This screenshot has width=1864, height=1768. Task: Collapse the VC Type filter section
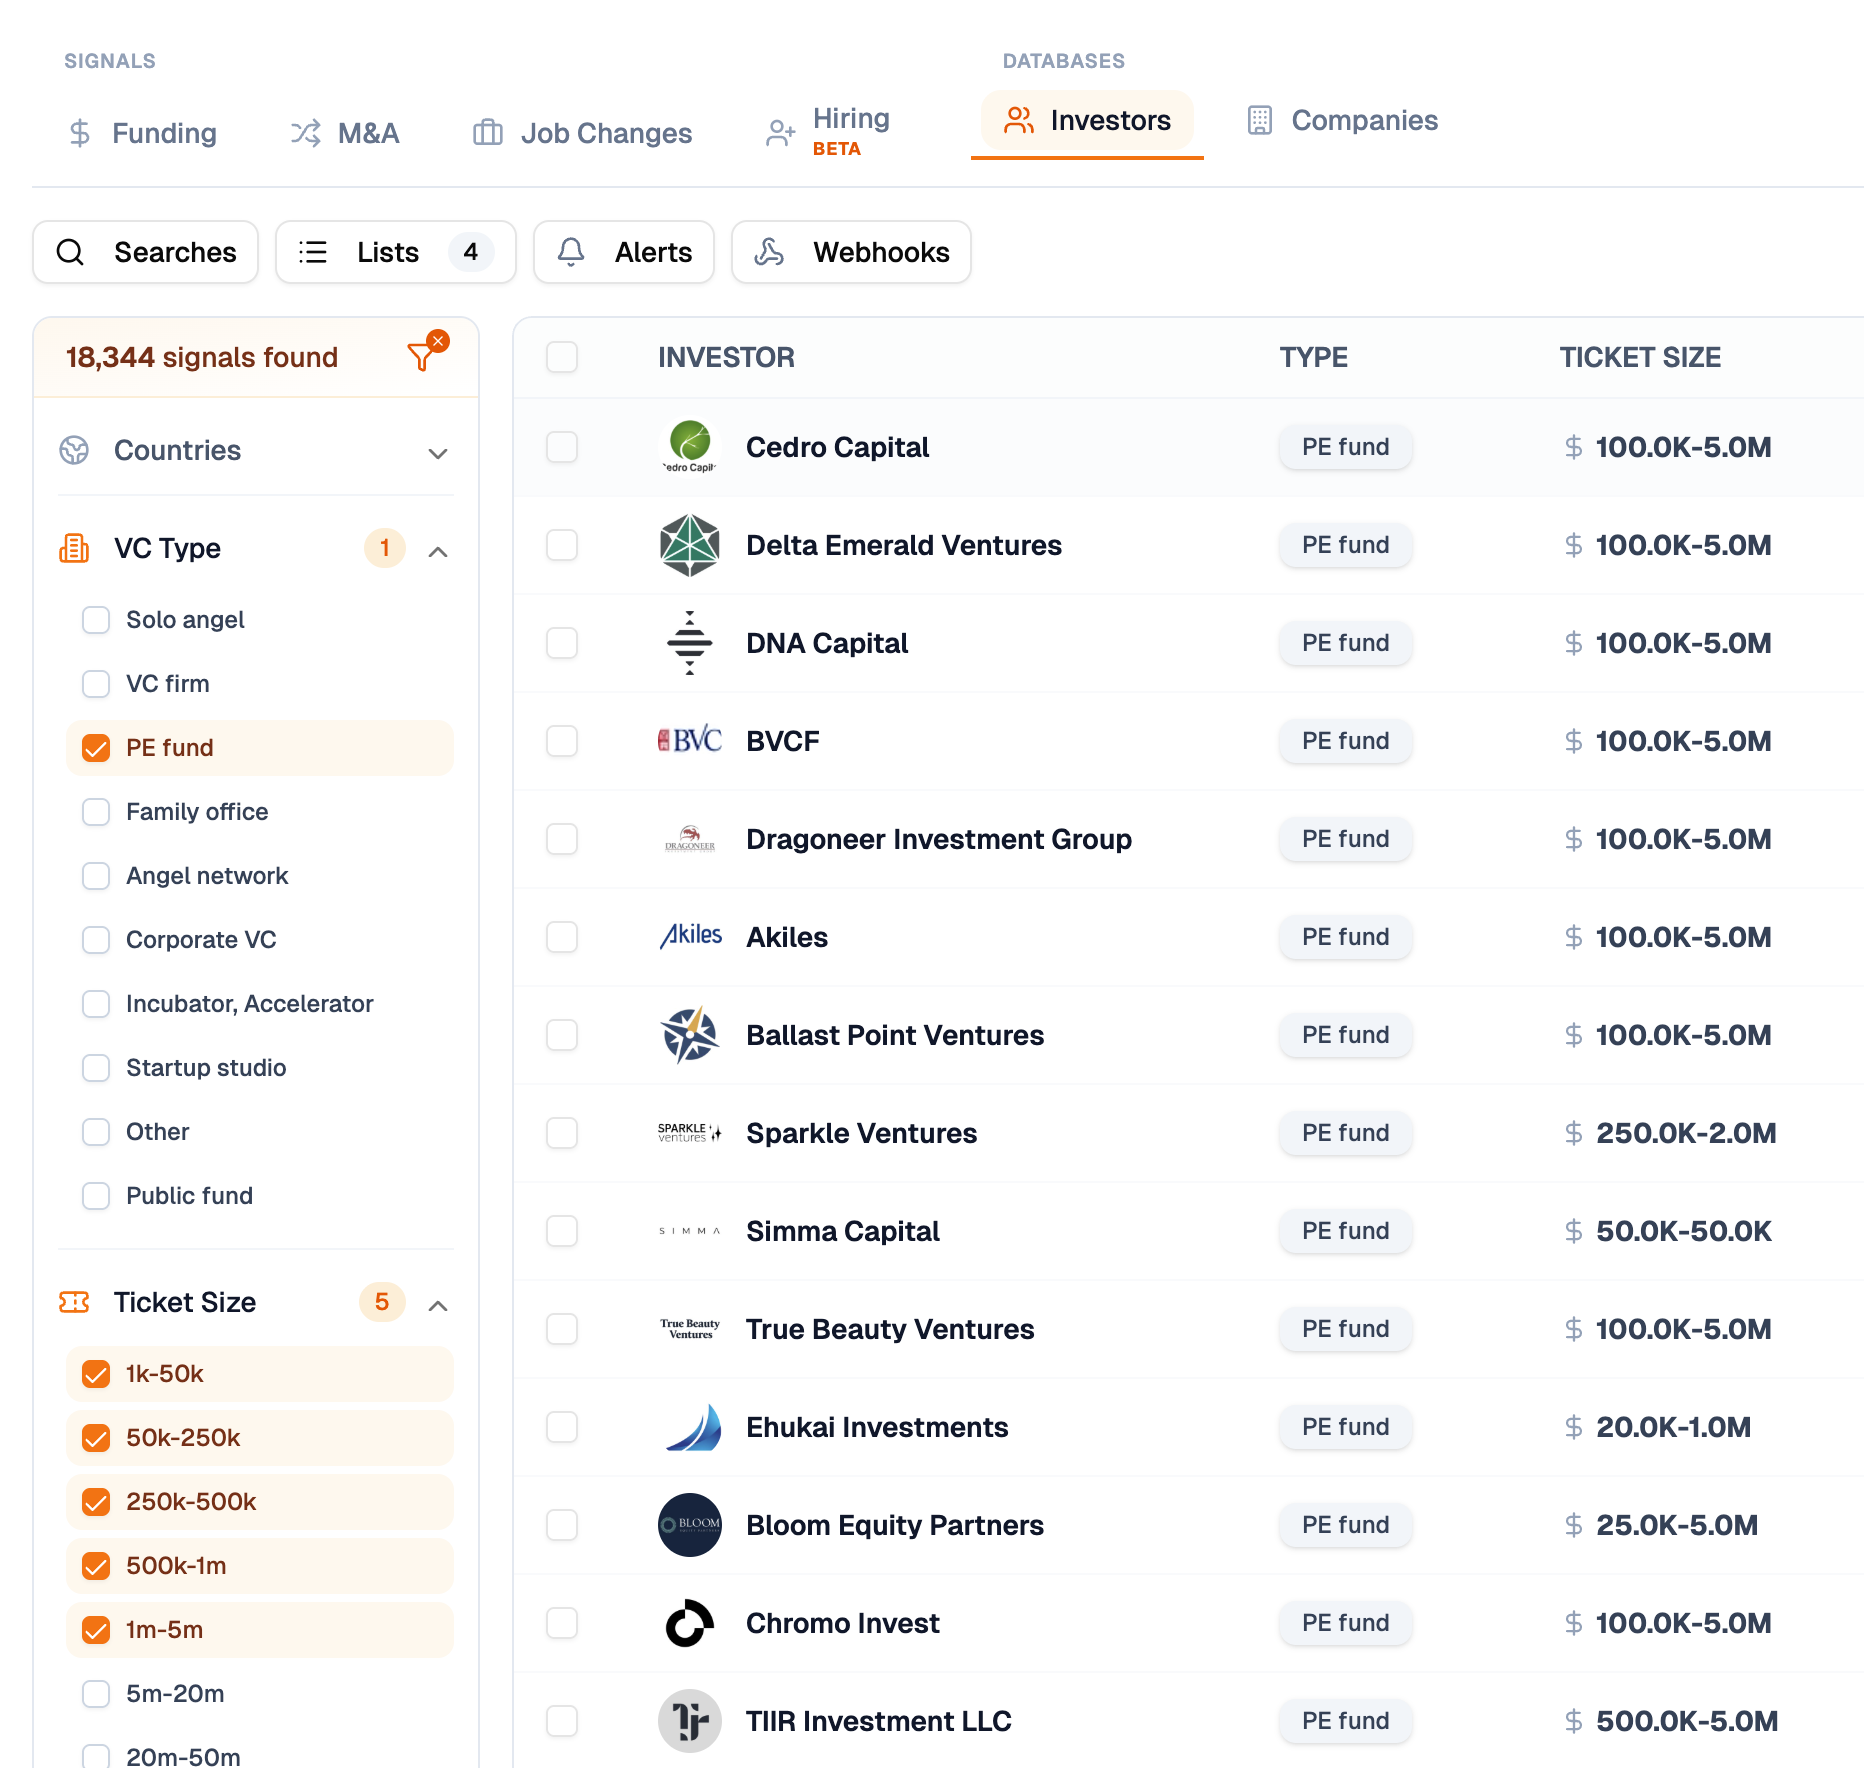tap(438, 551)
